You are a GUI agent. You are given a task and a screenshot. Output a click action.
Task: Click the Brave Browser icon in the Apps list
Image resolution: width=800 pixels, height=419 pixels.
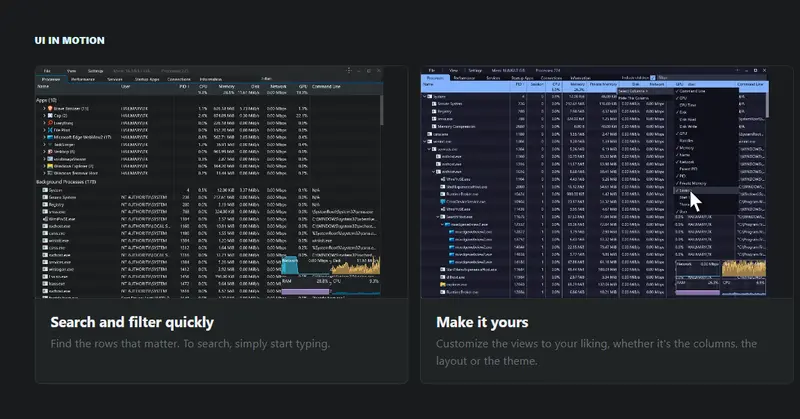[x=50, y=109]
